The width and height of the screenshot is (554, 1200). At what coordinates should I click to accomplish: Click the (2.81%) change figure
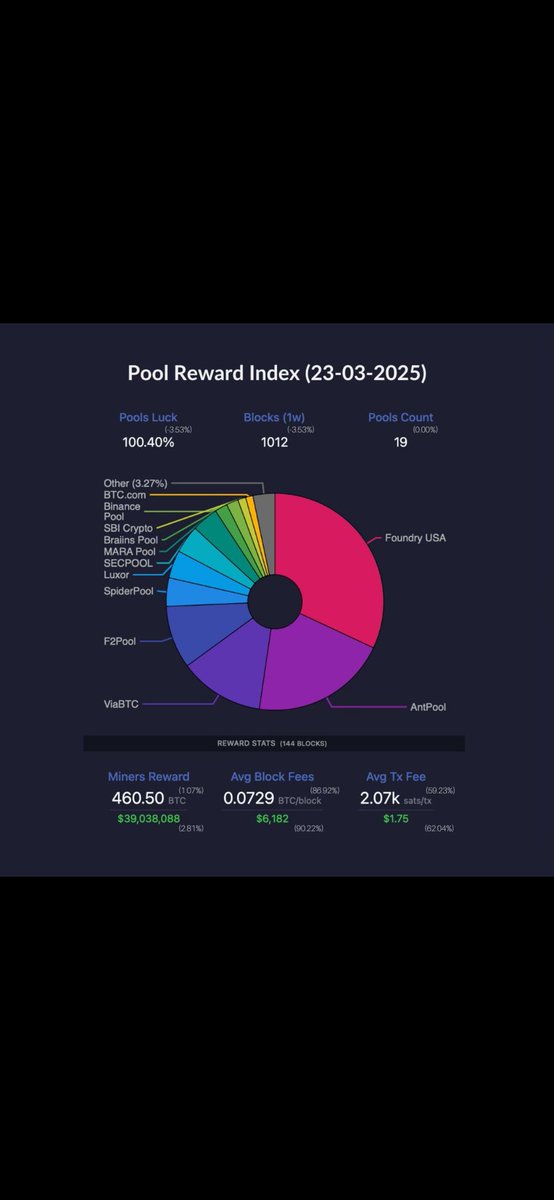click(191, 829)
